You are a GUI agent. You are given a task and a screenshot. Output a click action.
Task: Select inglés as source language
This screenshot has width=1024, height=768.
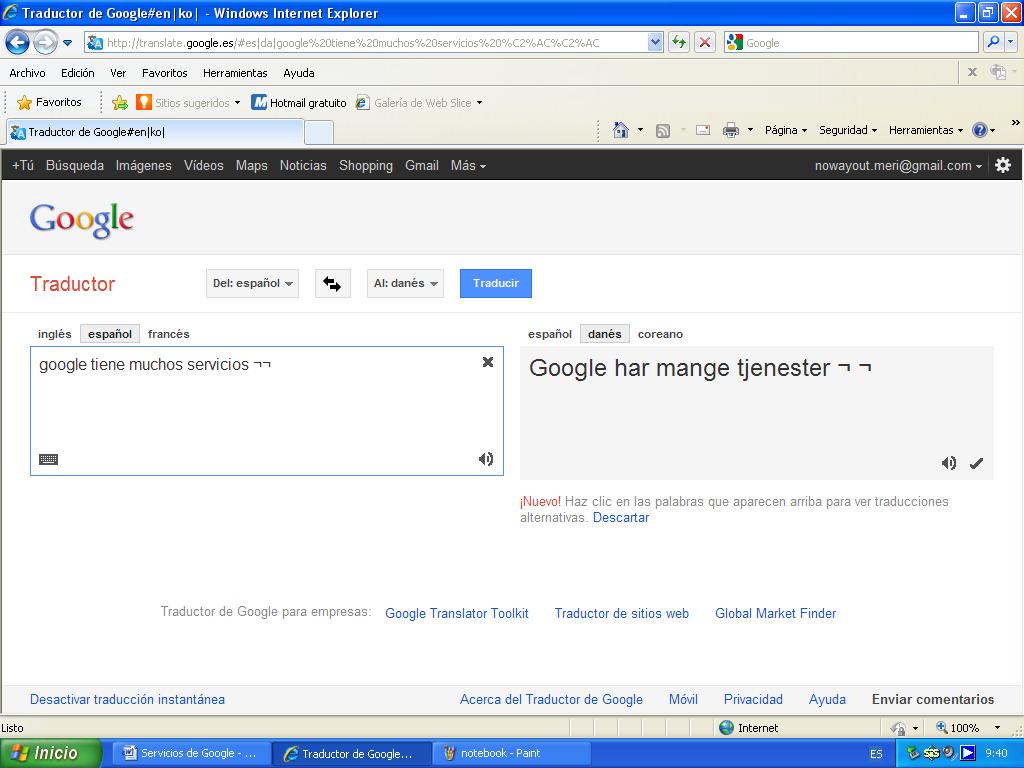pos(54,334)
